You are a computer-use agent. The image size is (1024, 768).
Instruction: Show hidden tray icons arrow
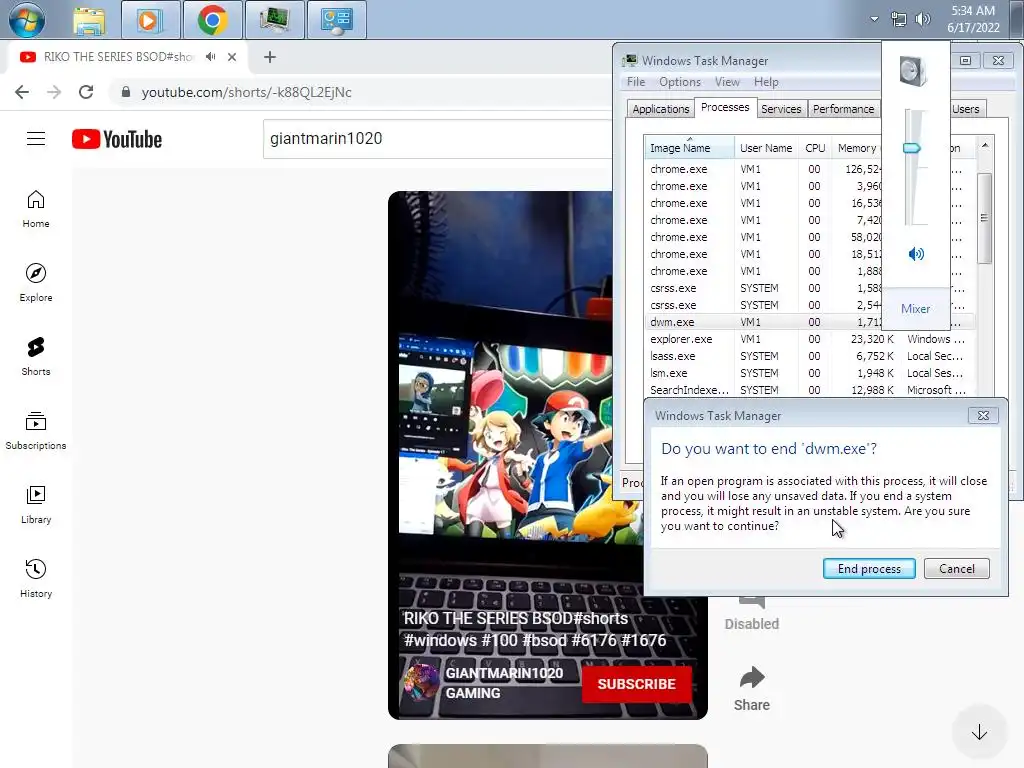click(x=874, y=19)
